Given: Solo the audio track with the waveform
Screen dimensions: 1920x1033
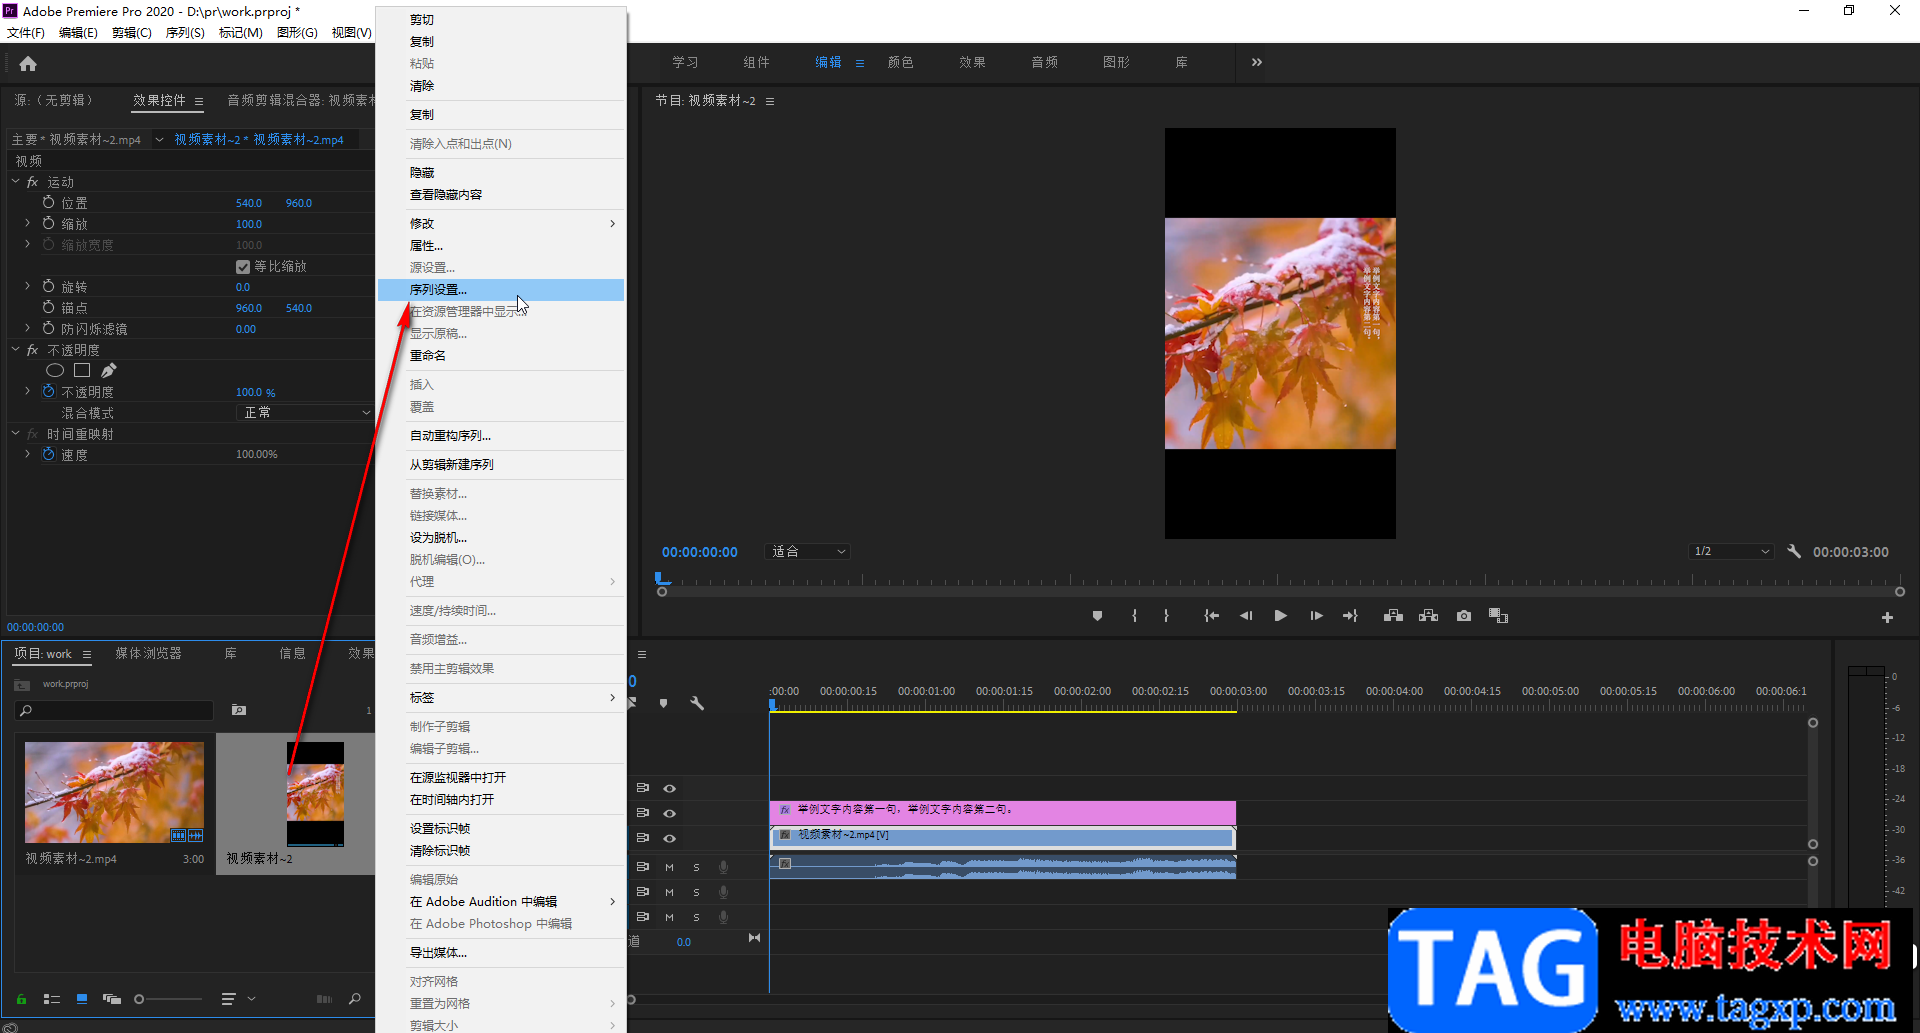Looking at the screenshot, I should (x=697, y=867).
